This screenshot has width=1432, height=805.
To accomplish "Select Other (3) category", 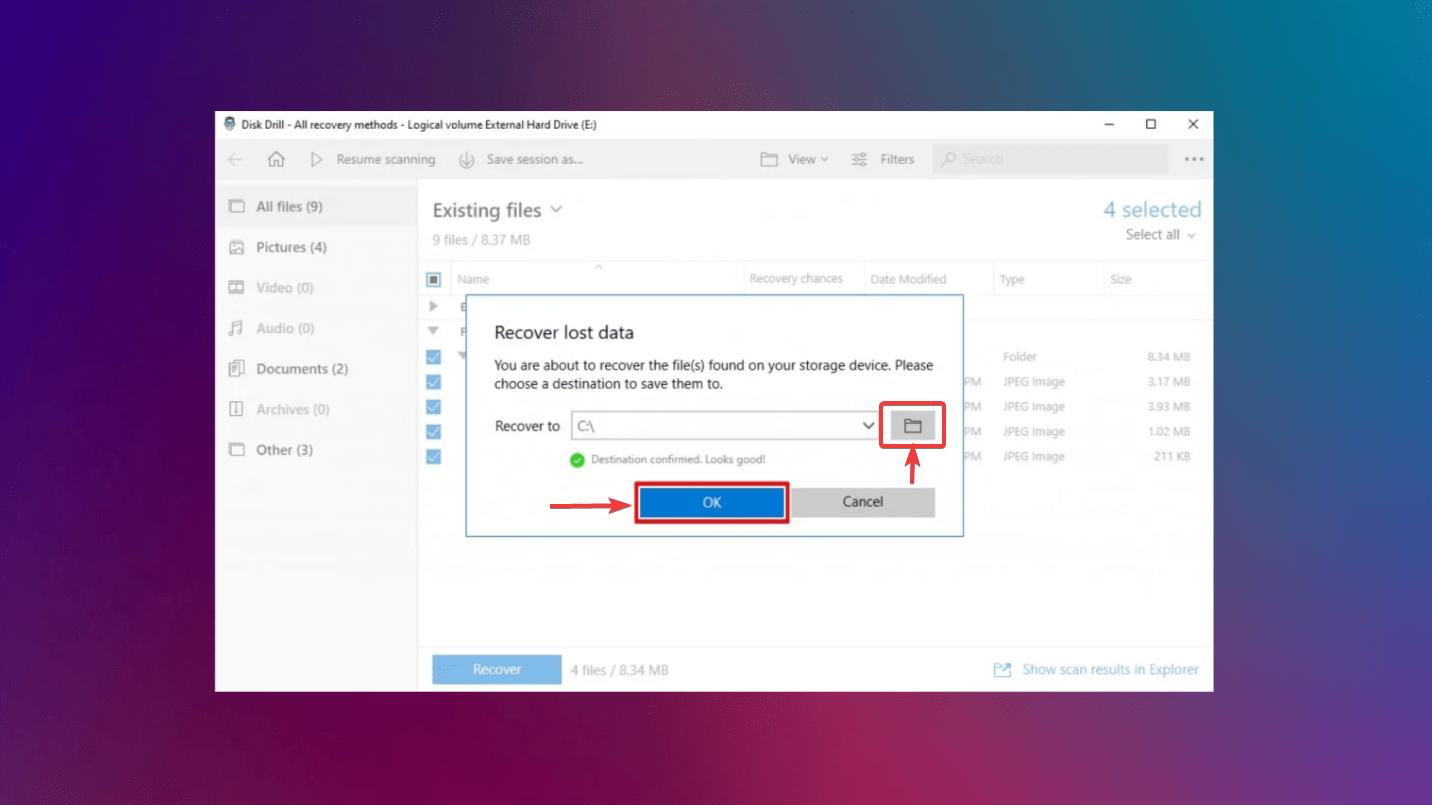I will (x=316, y=450).
